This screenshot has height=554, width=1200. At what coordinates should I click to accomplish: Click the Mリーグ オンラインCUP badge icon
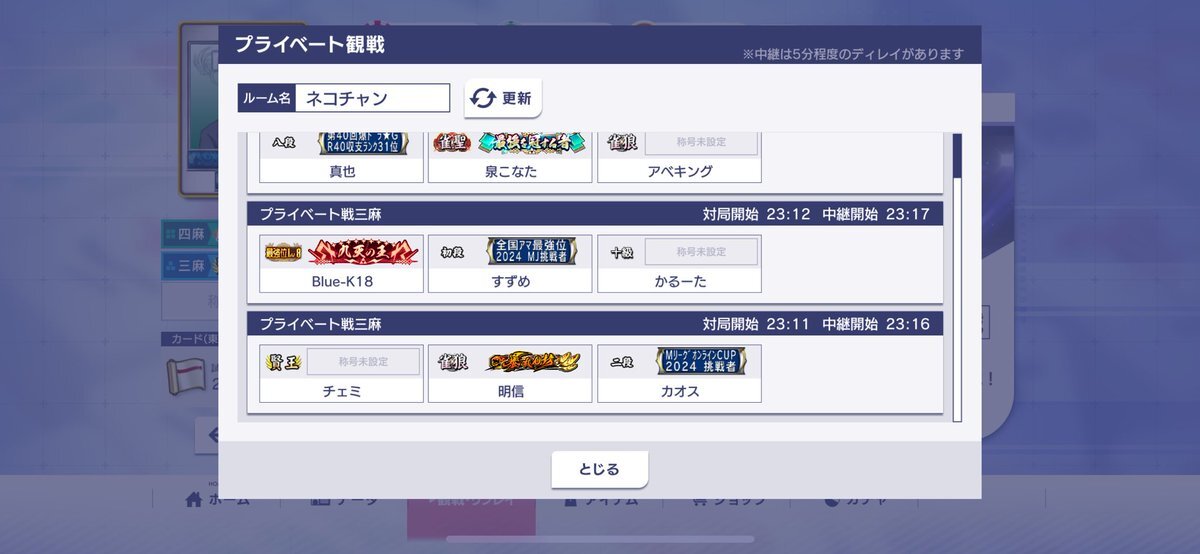pos(701,361)
